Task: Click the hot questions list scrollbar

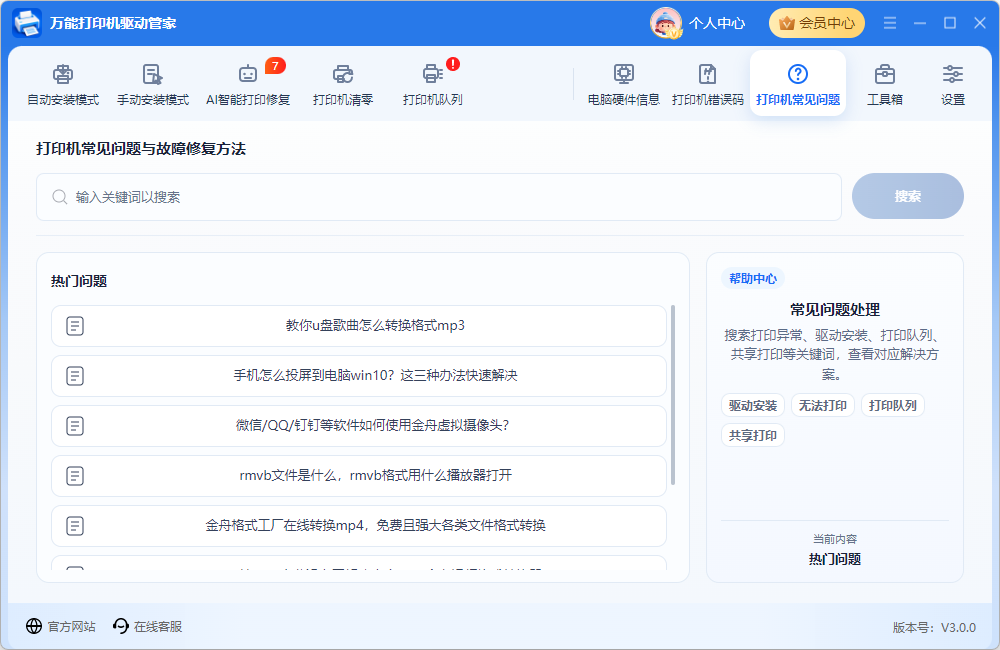Action: pos(673,394)
